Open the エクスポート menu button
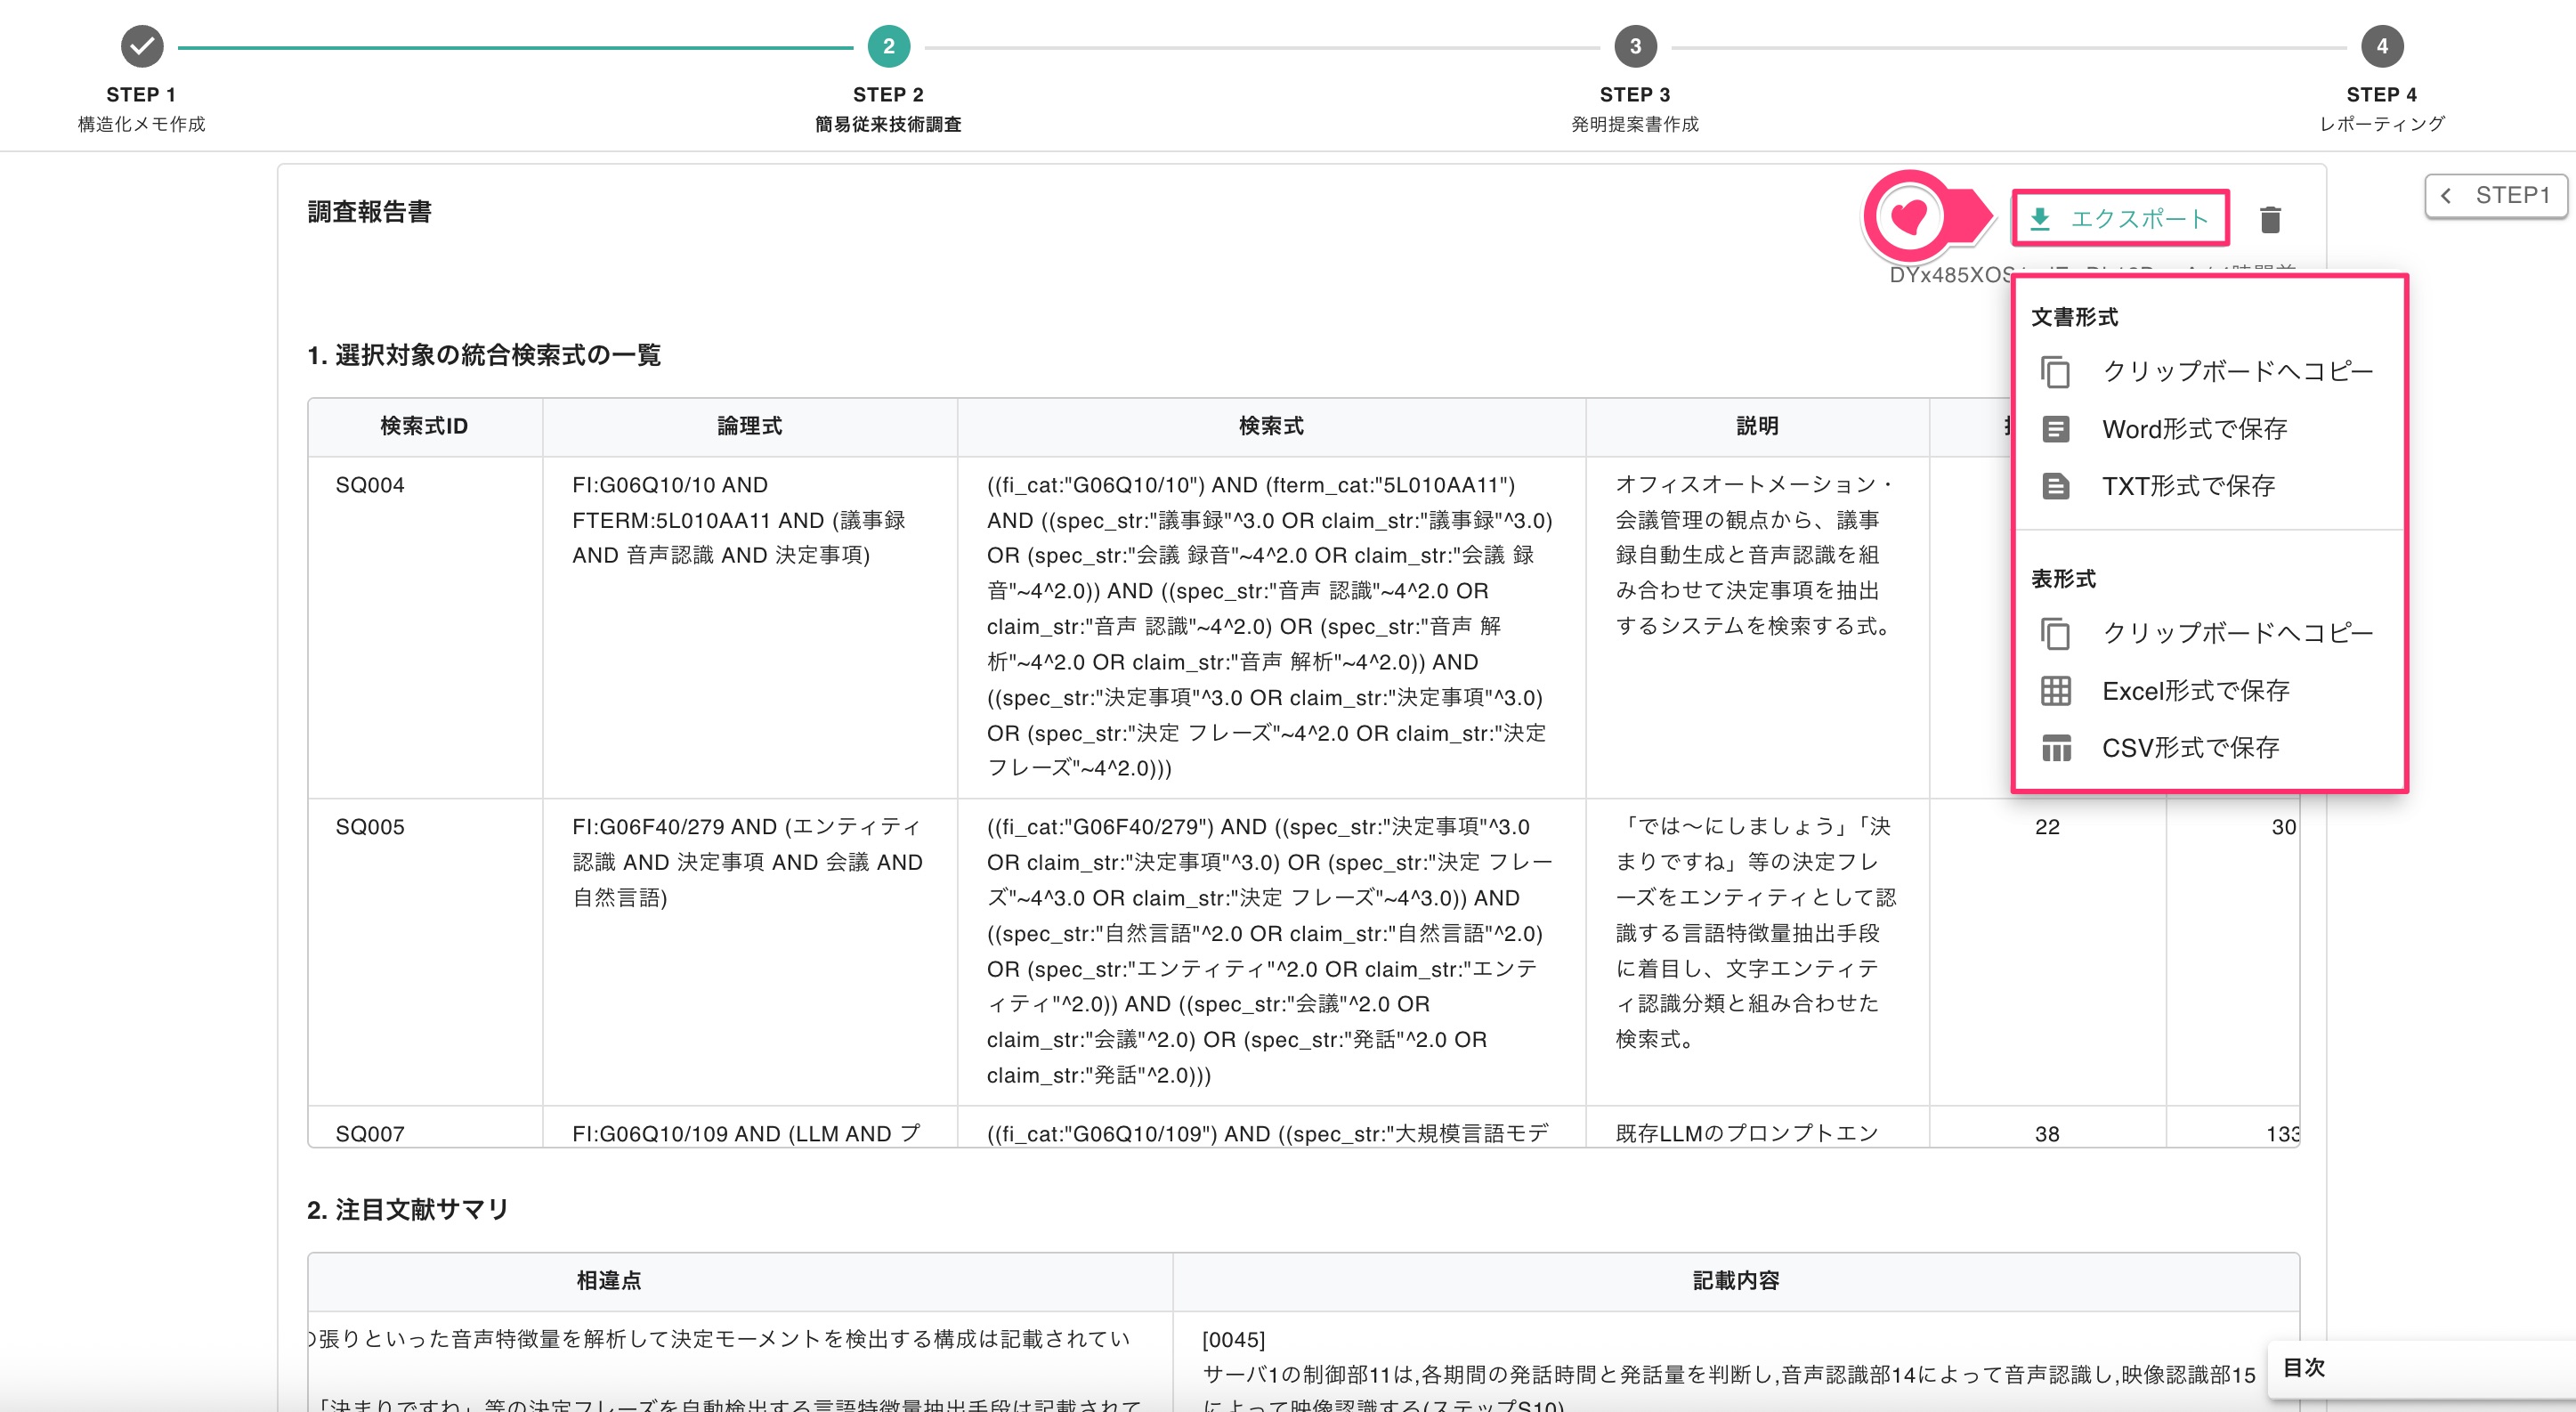This screenshot has width=2576, height=1412. (x=2120, y=219)
